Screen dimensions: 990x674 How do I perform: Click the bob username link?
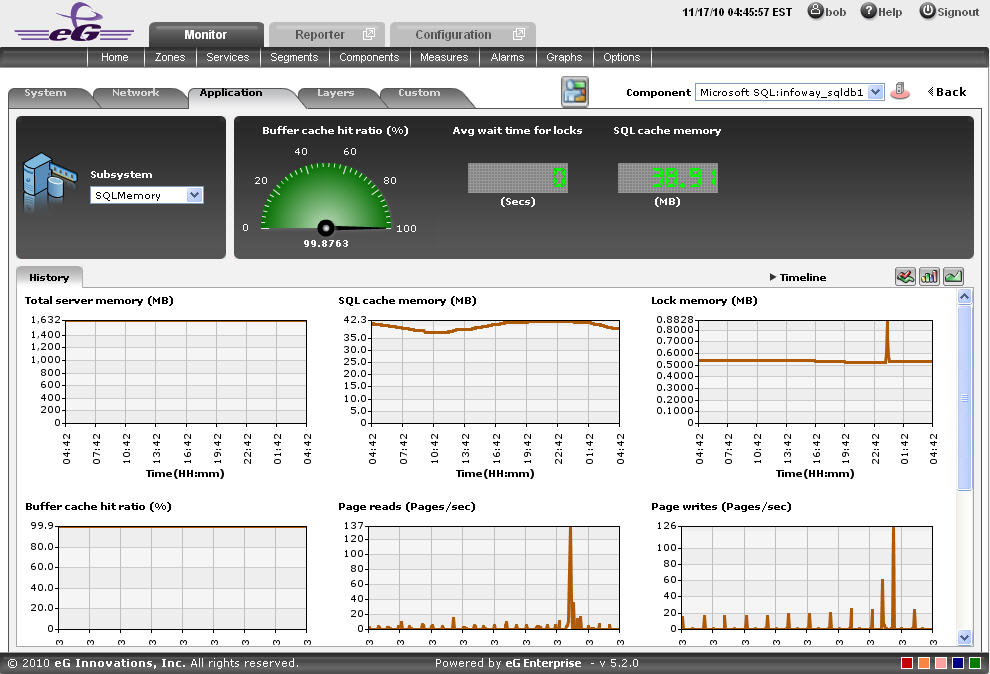835,12
